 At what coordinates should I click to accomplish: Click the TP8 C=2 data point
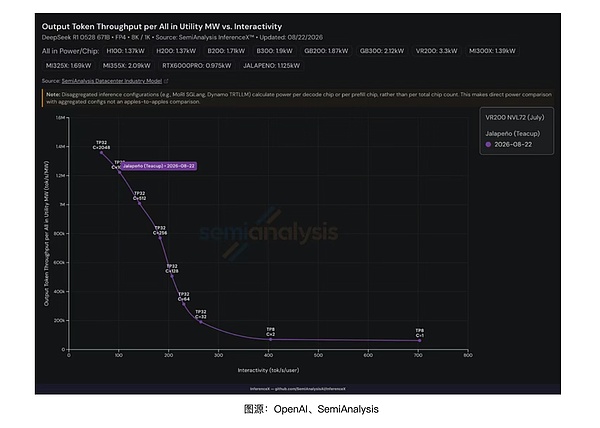coord(271,339)
